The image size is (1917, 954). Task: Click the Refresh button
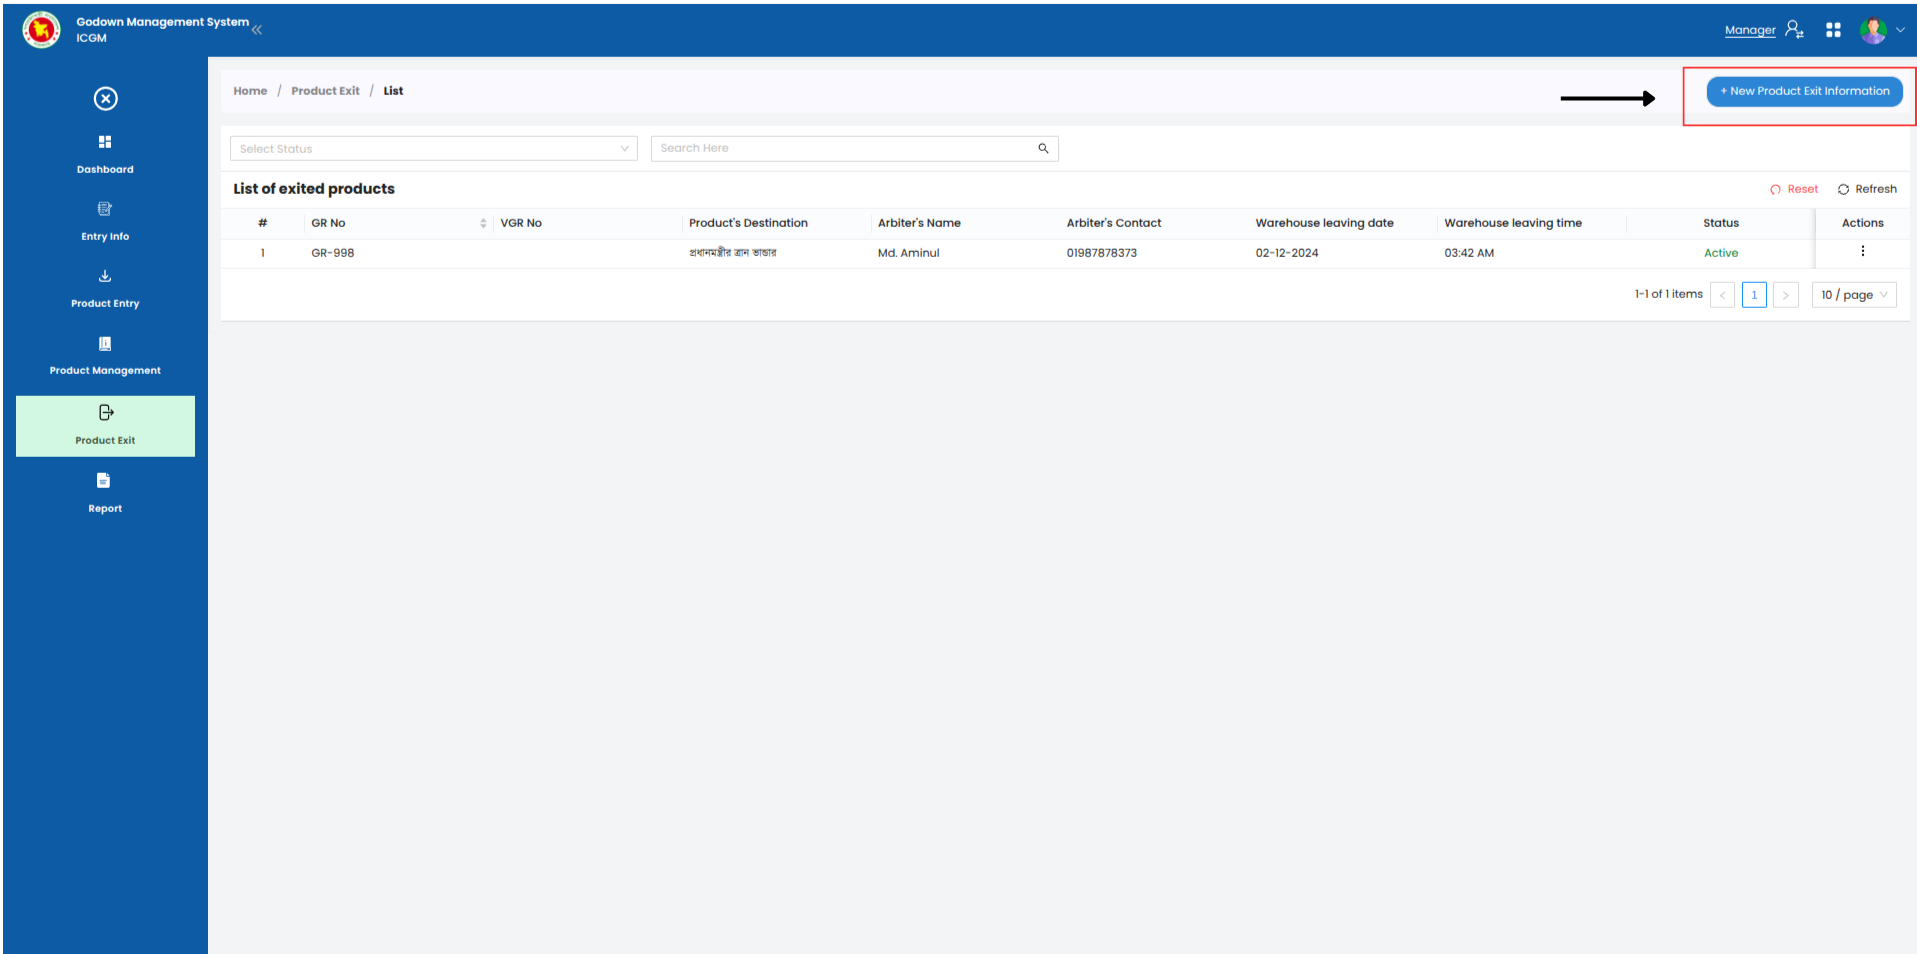coord(1867,189)
